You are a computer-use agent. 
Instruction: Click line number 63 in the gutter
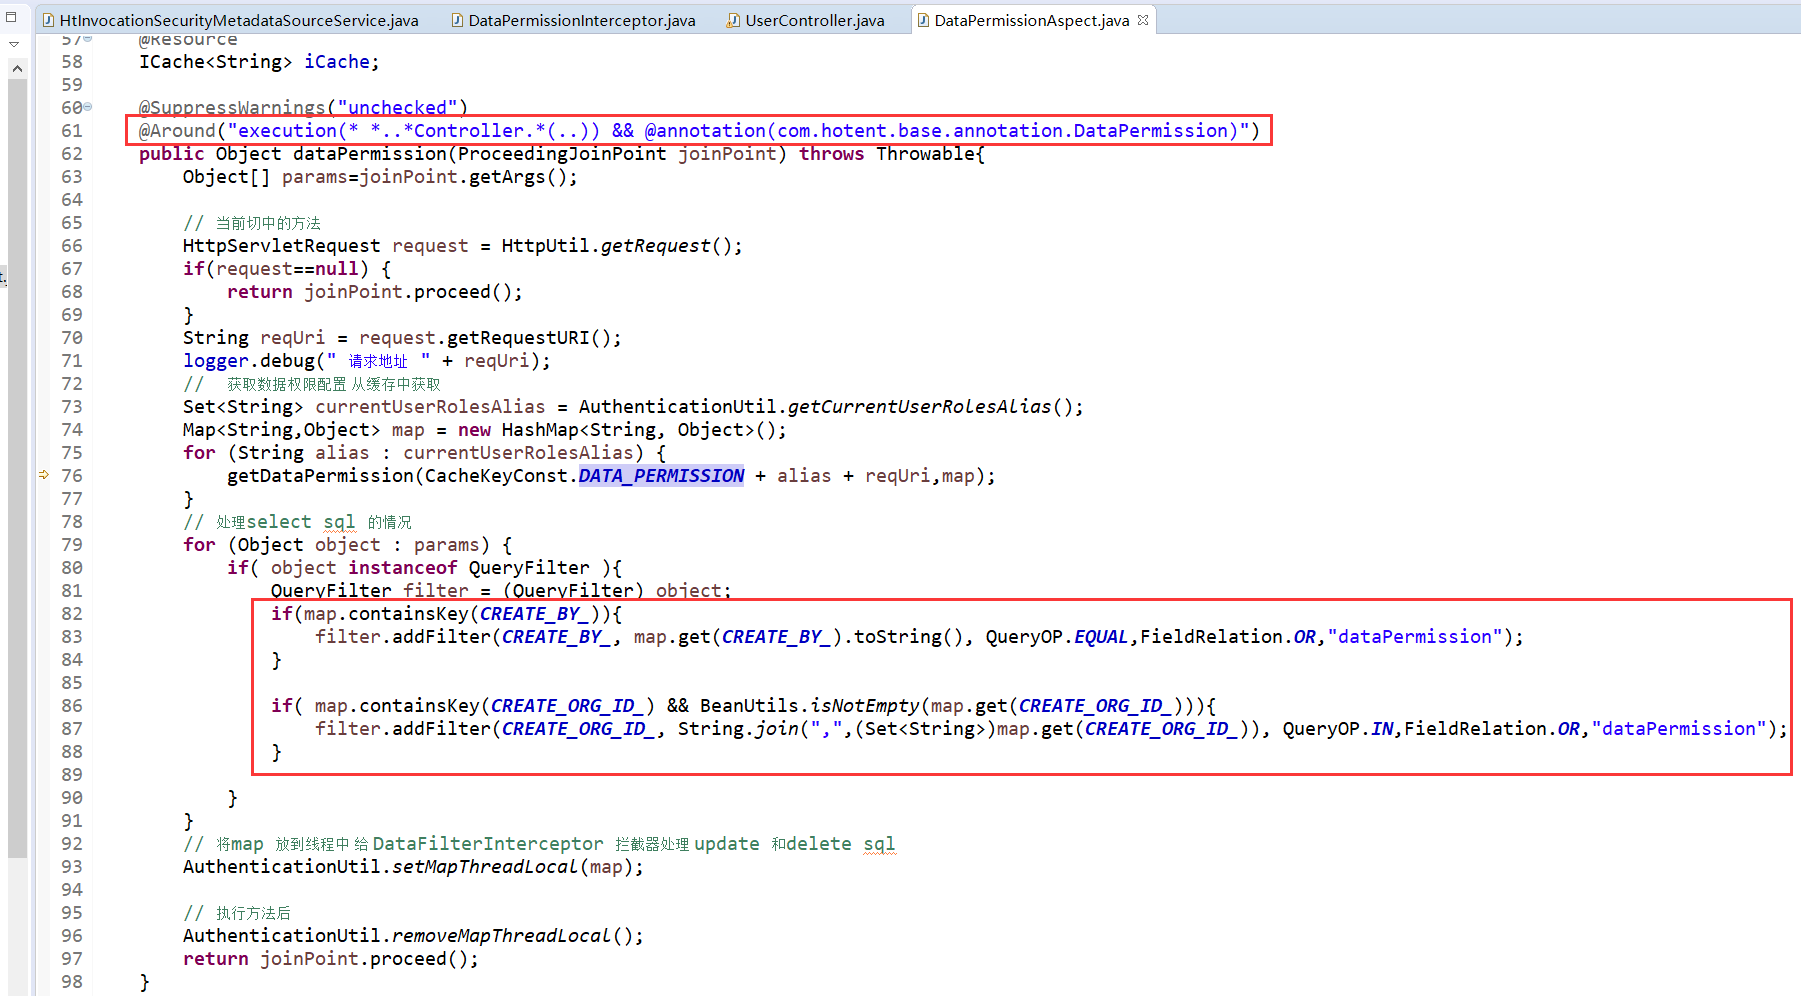(72, 176)
